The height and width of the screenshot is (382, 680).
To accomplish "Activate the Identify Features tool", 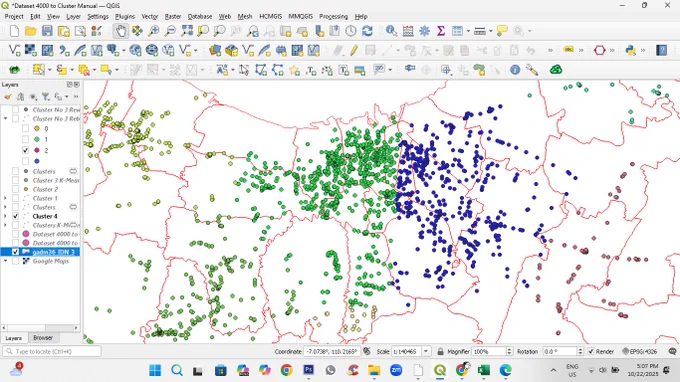I will pyautogui.click(x=391, y=31).
